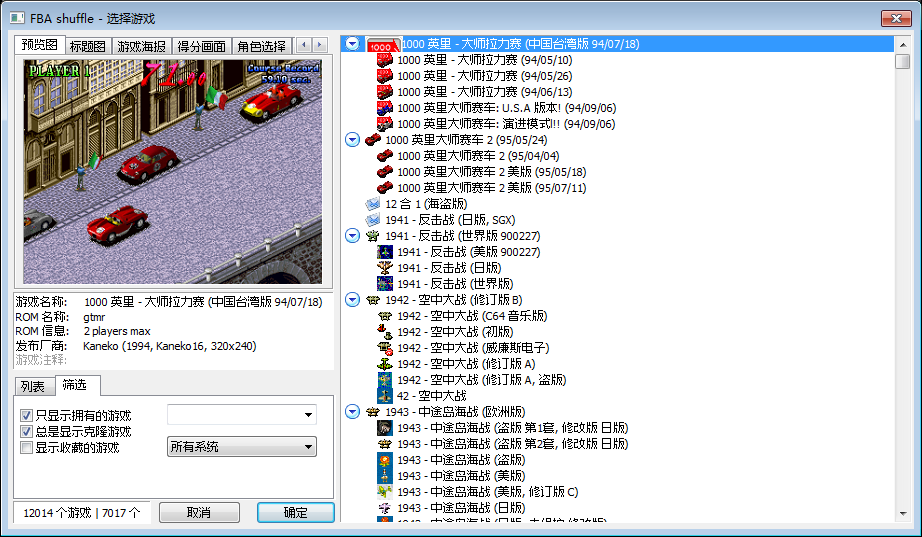Viewport: 922px width, 537px height.
Task: Collapse the 1942 - 空中大战 (修订版 B) group
Action: coord(352,300)
